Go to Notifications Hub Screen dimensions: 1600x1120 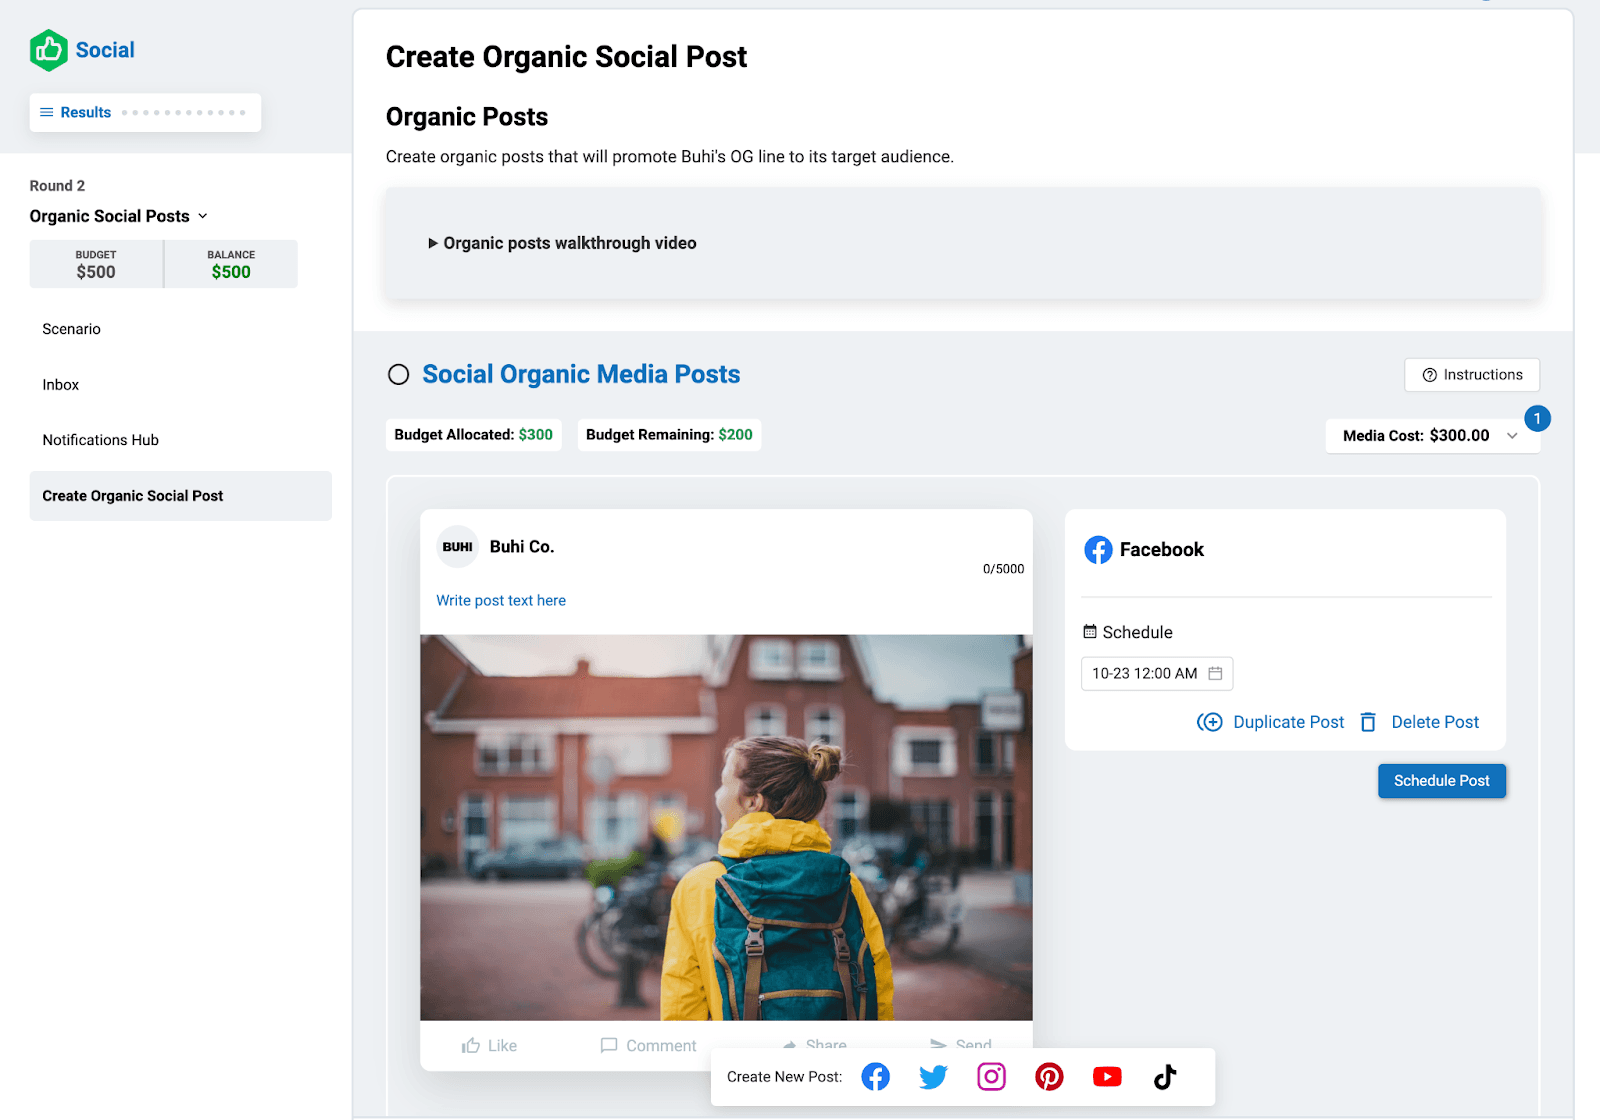coord(100,440)
